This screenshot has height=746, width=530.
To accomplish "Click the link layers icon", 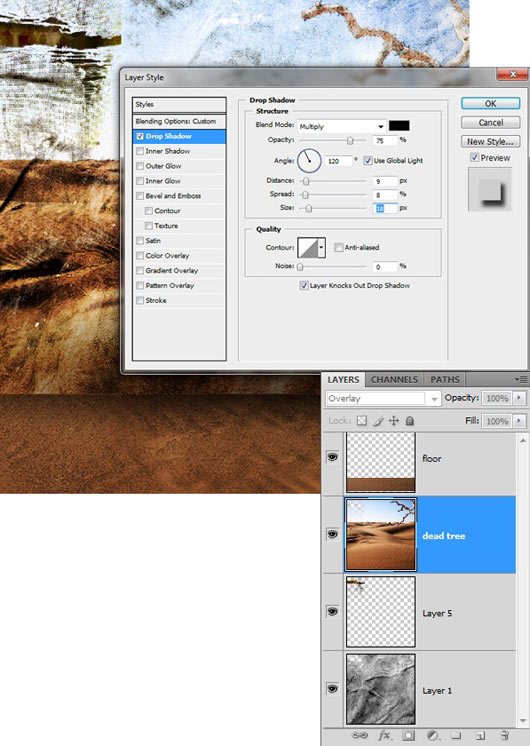I will click(x=360, y=735).
